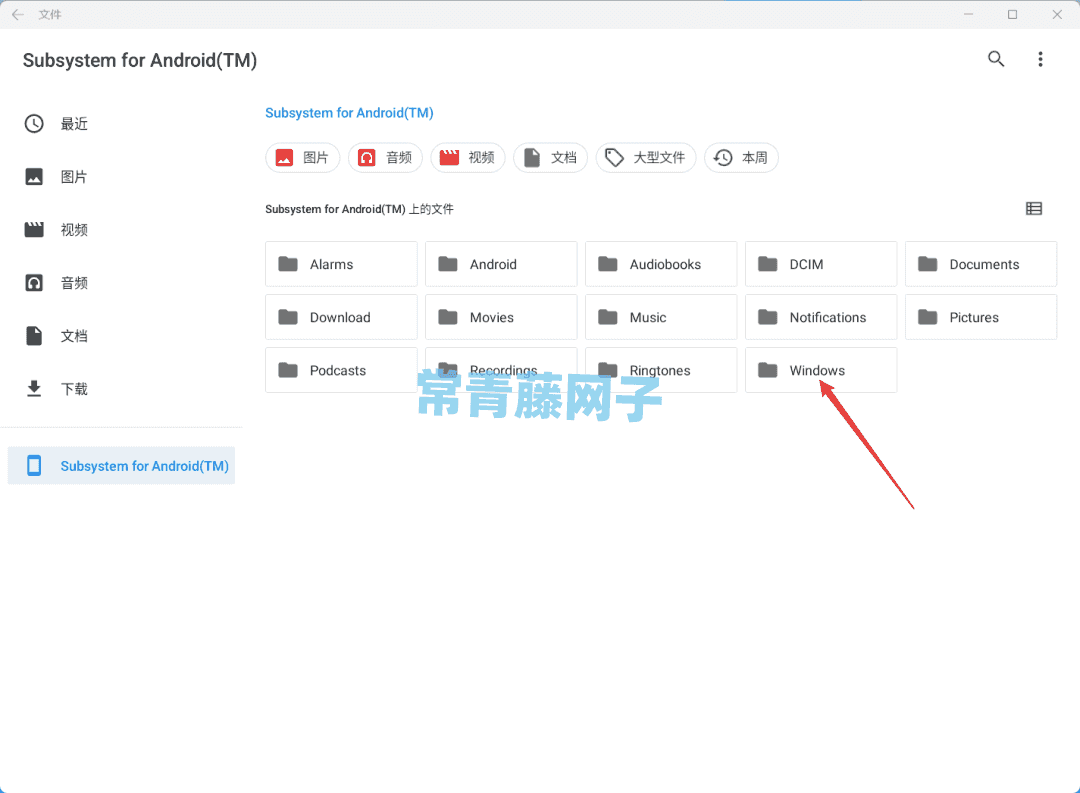Open the Movies folder label

pos(492,318)
